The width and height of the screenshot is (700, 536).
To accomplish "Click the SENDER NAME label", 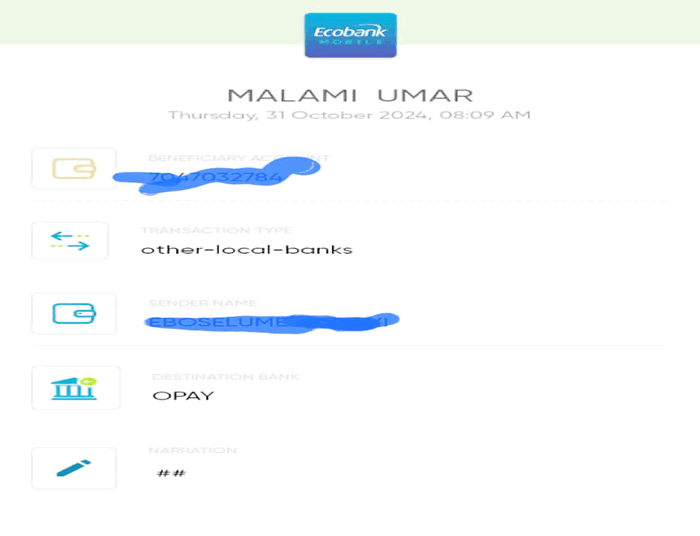I will coord(202,303).
